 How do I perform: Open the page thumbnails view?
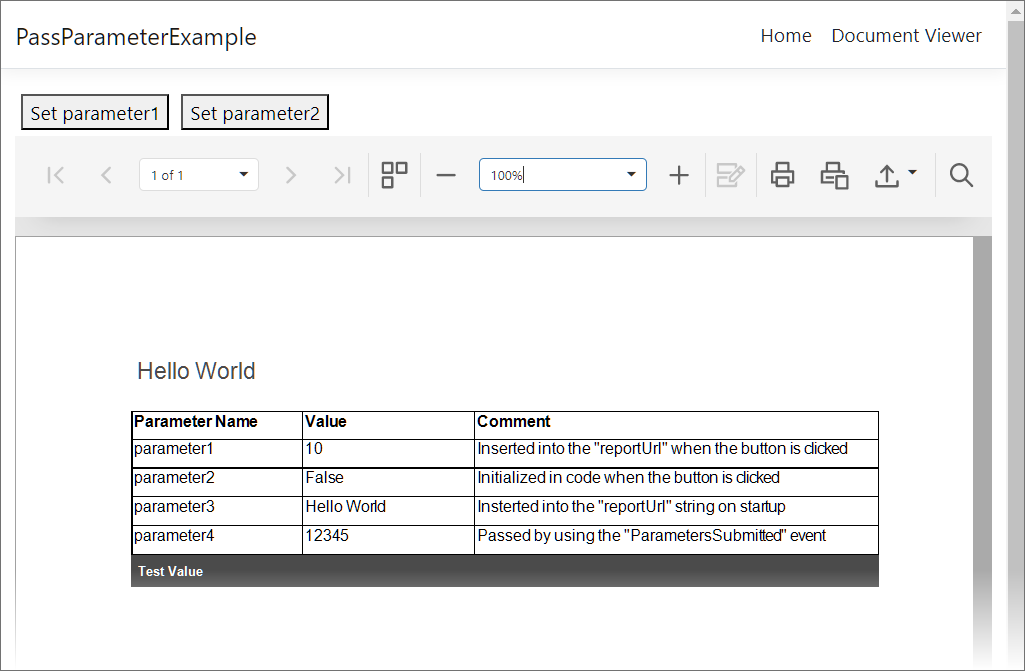[x=393, y=174]
